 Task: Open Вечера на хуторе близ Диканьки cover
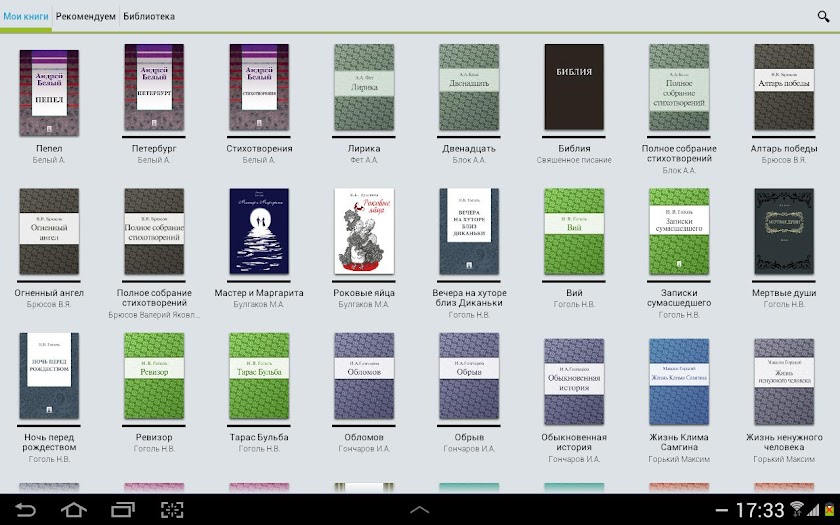469,231
